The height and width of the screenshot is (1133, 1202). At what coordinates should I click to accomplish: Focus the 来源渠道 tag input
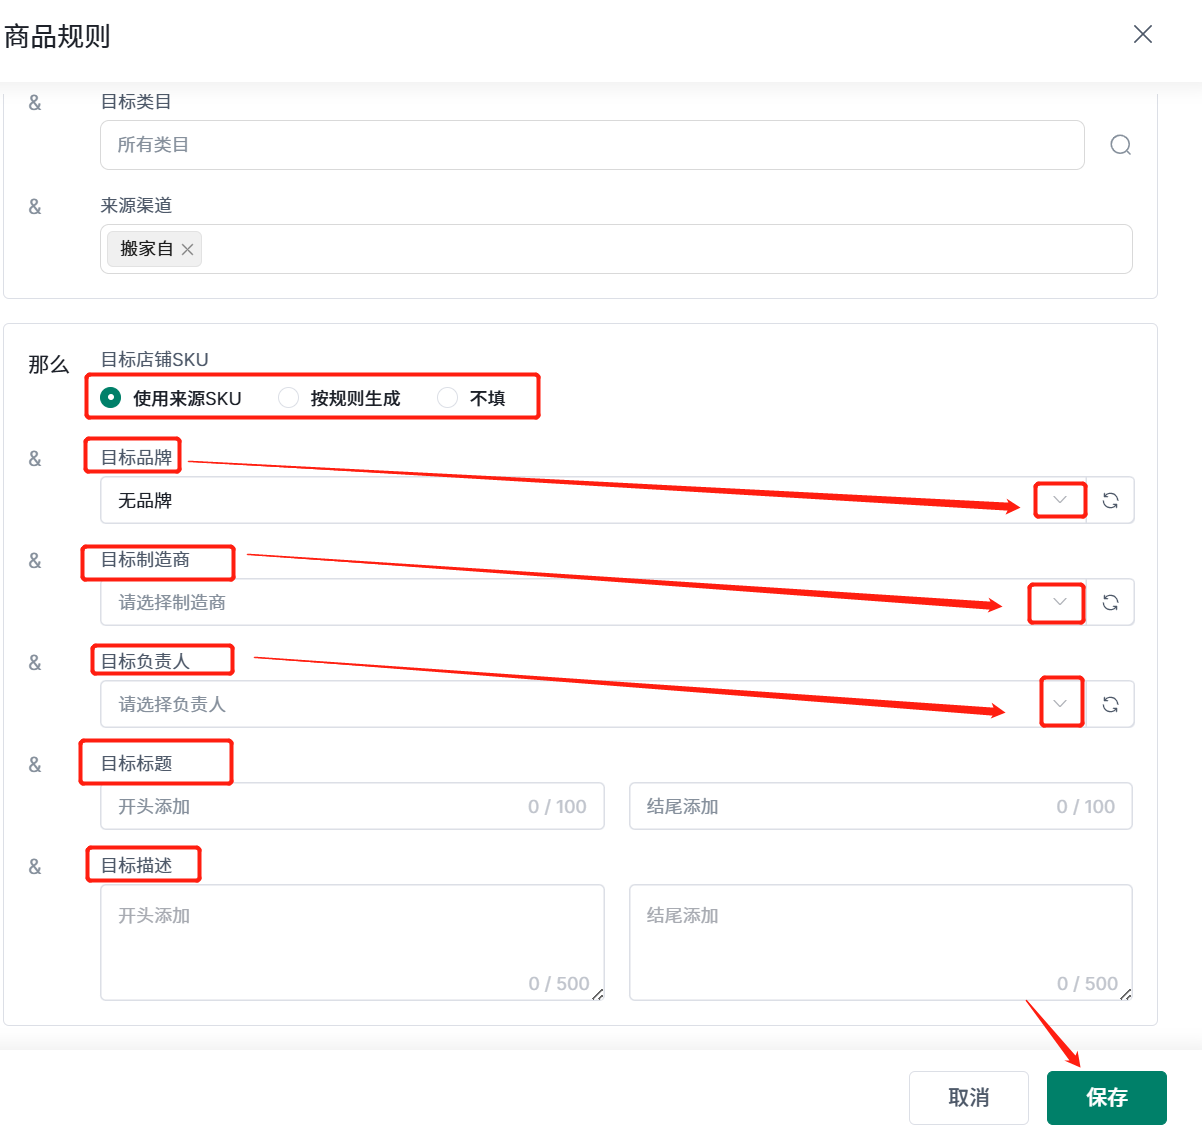coord(616,249)
